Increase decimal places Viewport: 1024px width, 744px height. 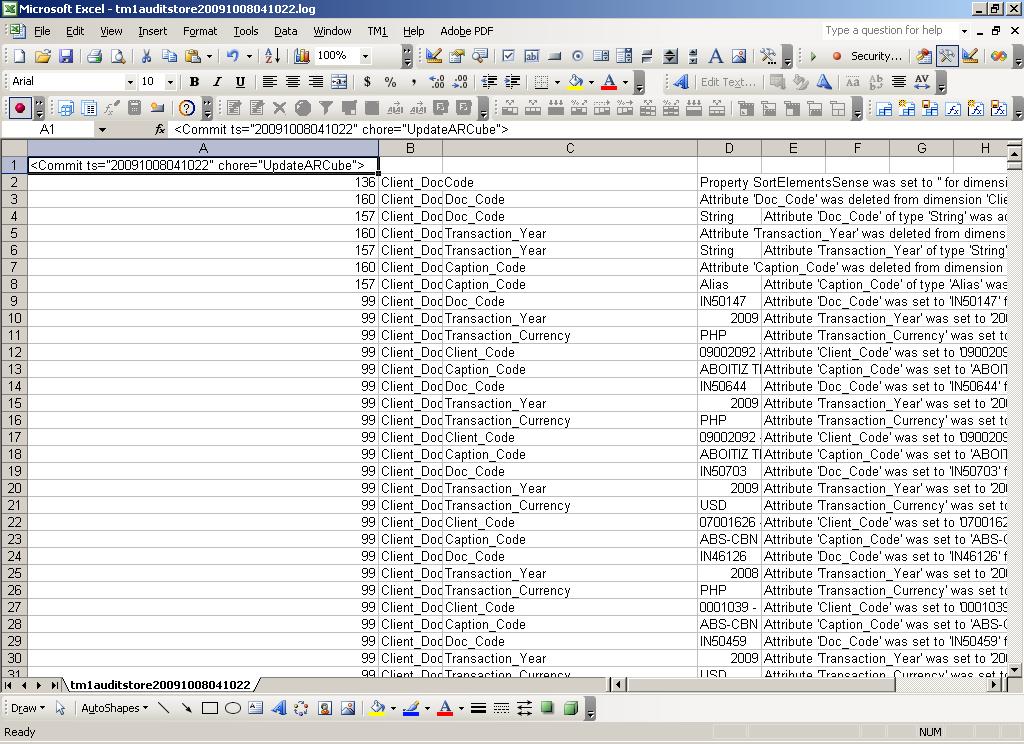pyautogui.click(x=436, y=82)
